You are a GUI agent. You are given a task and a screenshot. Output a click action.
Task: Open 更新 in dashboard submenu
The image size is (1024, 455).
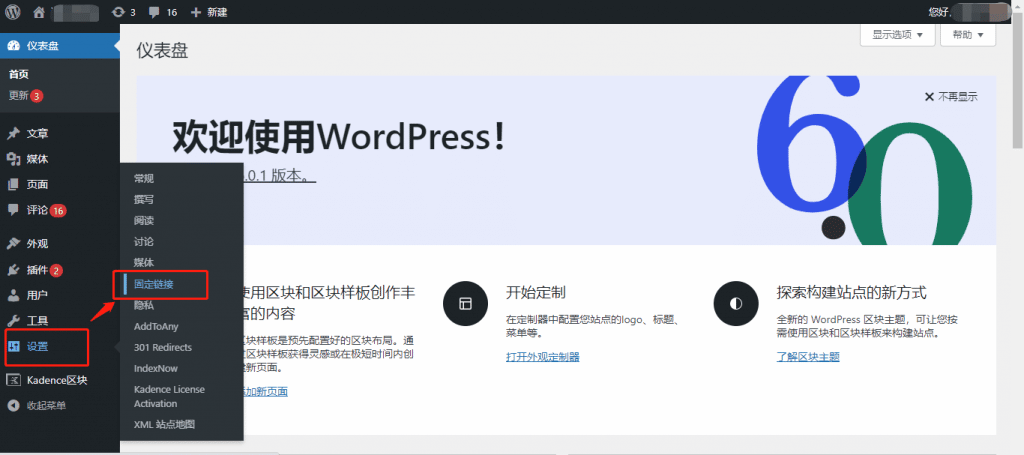point(18,96)
